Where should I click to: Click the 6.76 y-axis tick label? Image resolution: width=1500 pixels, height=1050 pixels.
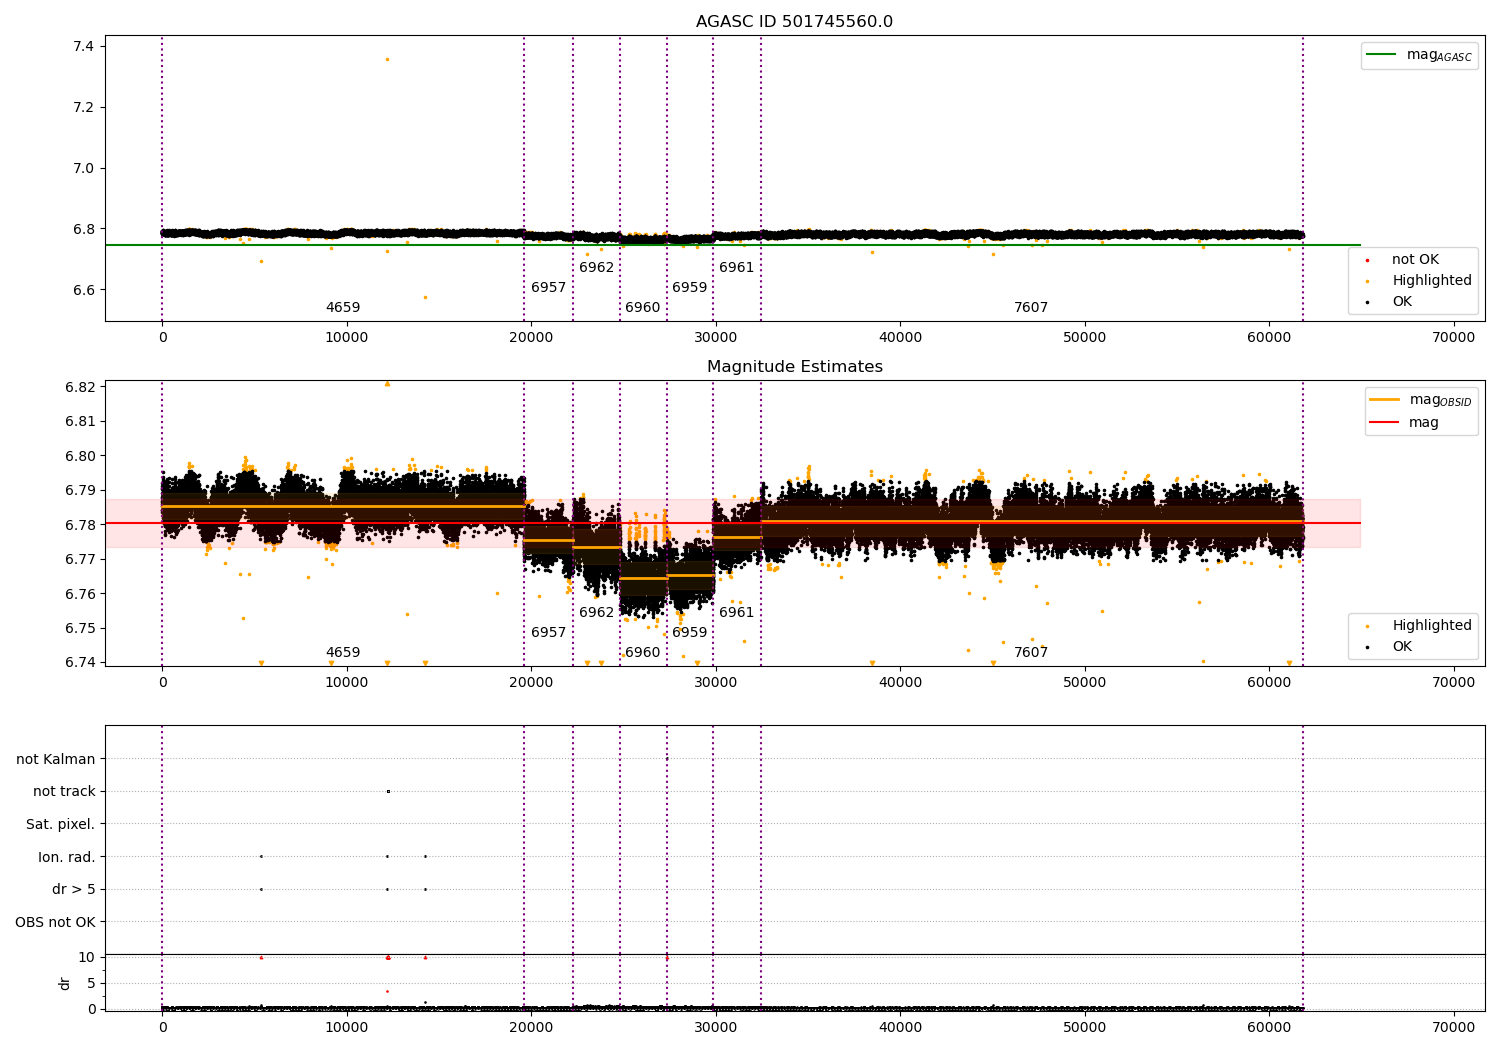[x=79, y=594]
